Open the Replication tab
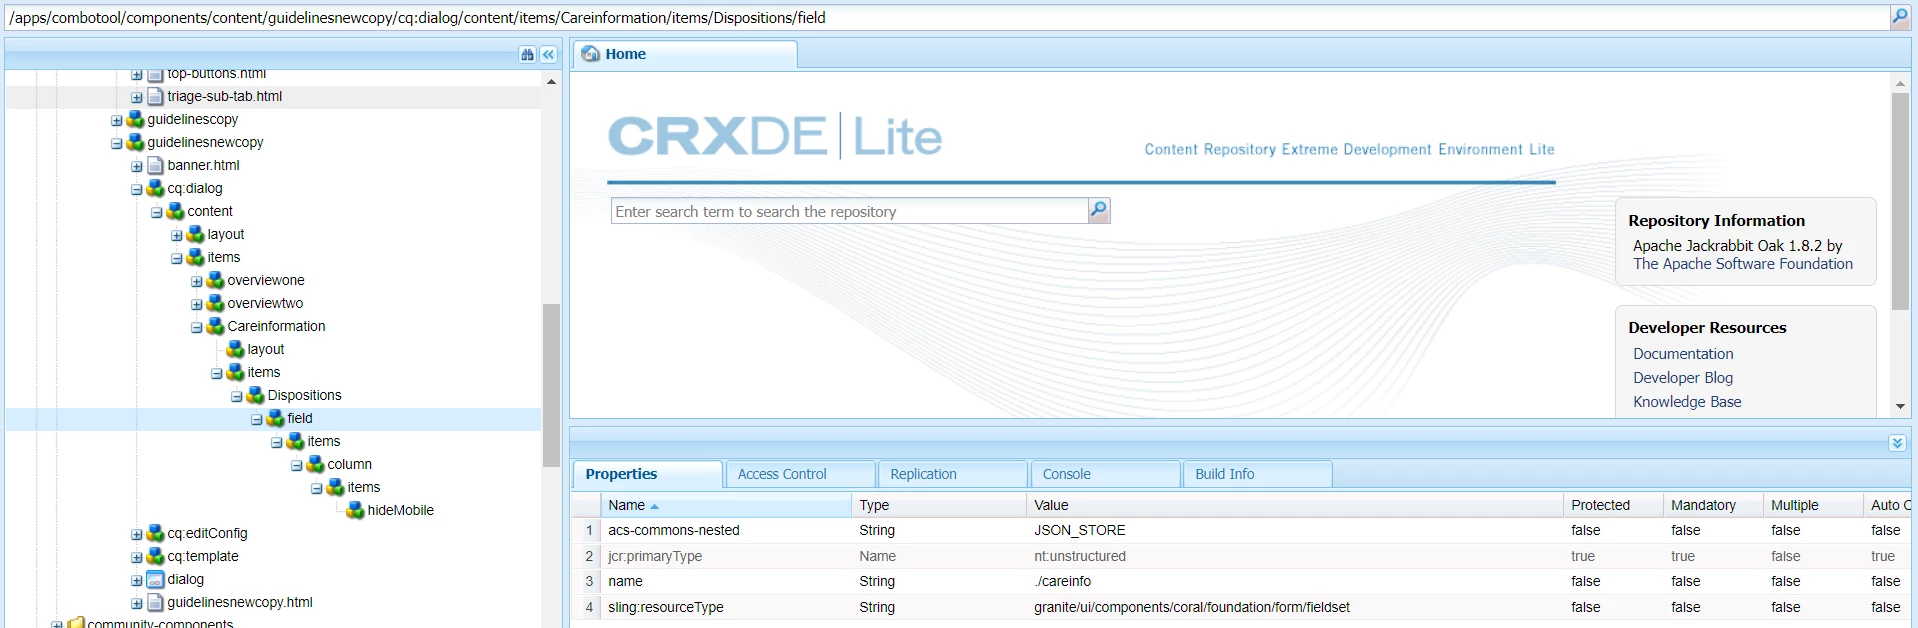1918x628 pixels. coord(952,474)
